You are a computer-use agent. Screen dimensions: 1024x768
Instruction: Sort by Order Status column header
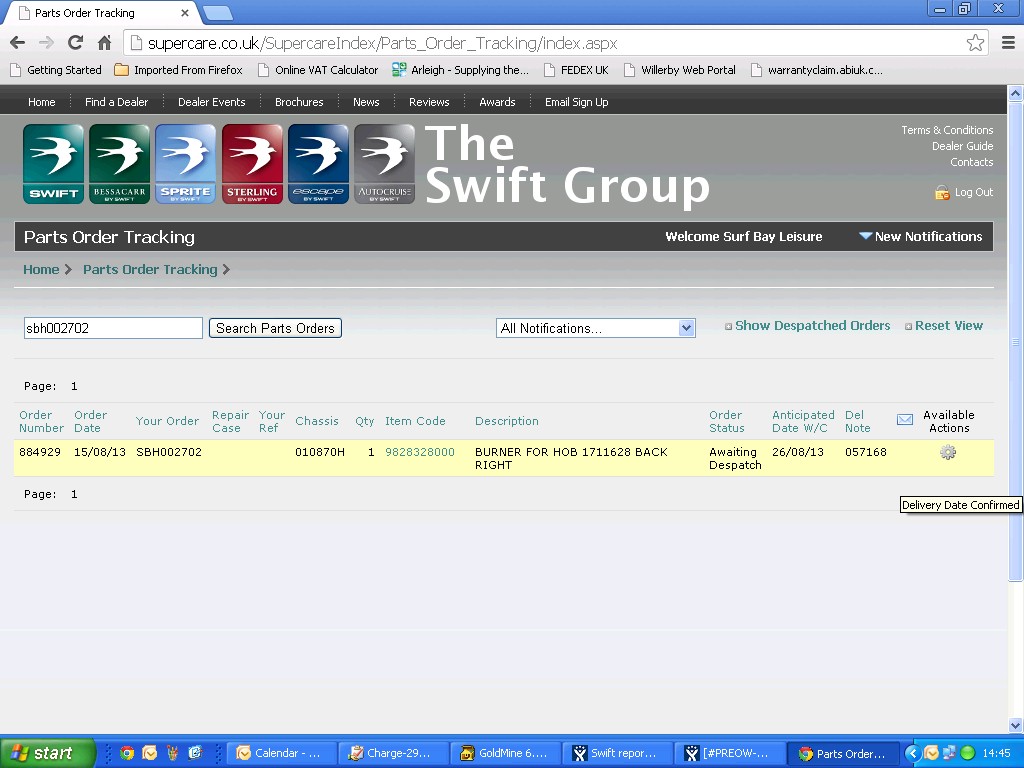click(726, 421)
